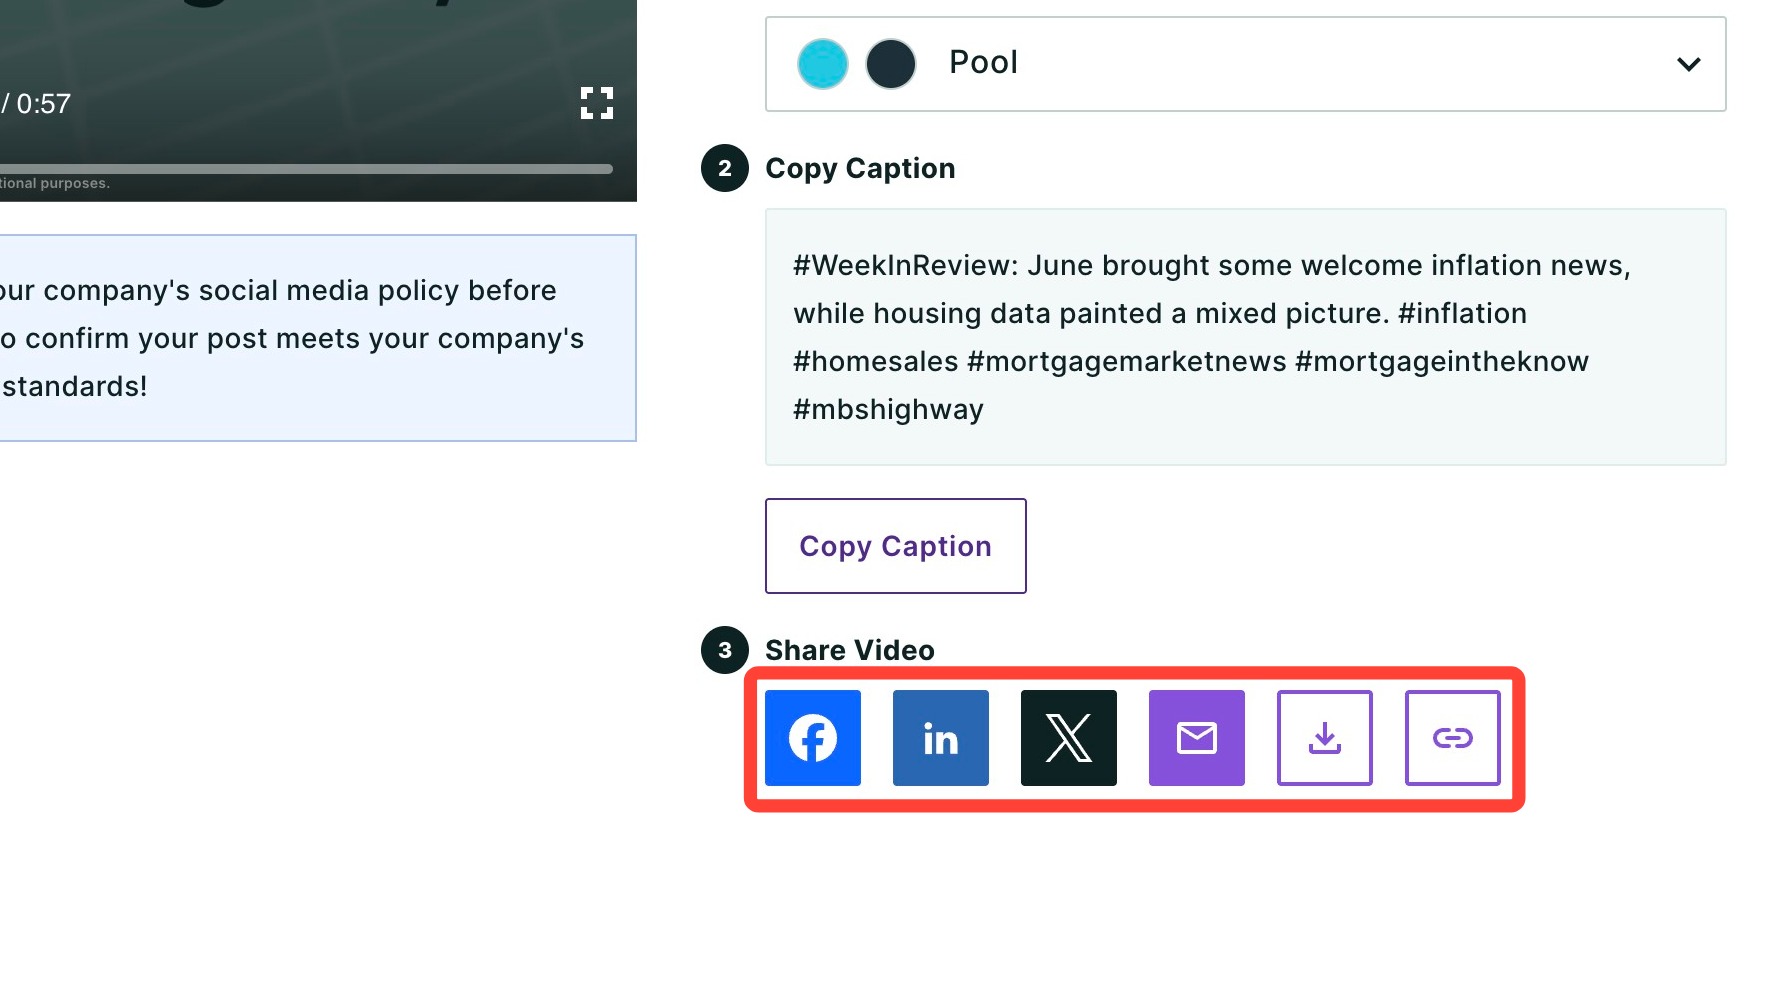
Task: Enter fullscreen mode on the video
Action: (597, 103)
